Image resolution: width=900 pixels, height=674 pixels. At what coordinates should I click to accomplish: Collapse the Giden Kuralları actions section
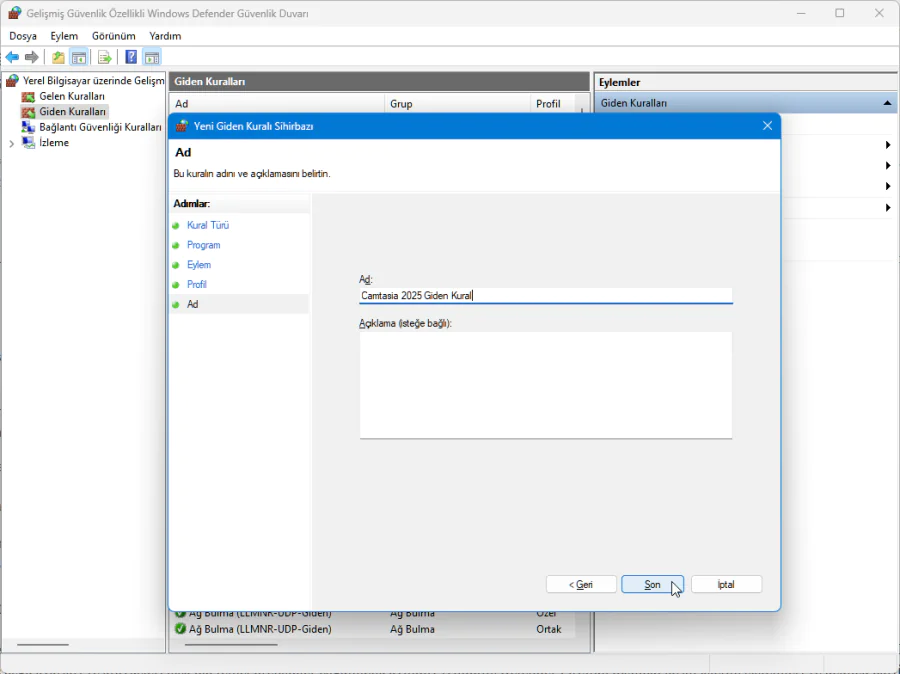pyautogui.click(x=887, y=103)
